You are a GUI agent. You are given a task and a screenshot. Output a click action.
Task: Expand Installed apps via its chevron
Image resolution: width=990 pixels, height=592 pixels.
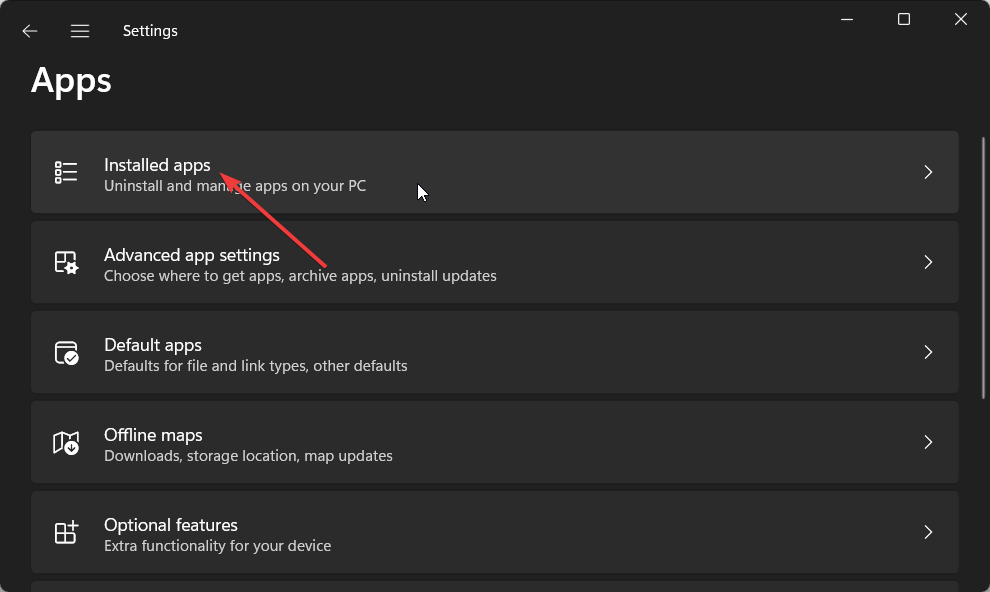[x=928, y=172]
